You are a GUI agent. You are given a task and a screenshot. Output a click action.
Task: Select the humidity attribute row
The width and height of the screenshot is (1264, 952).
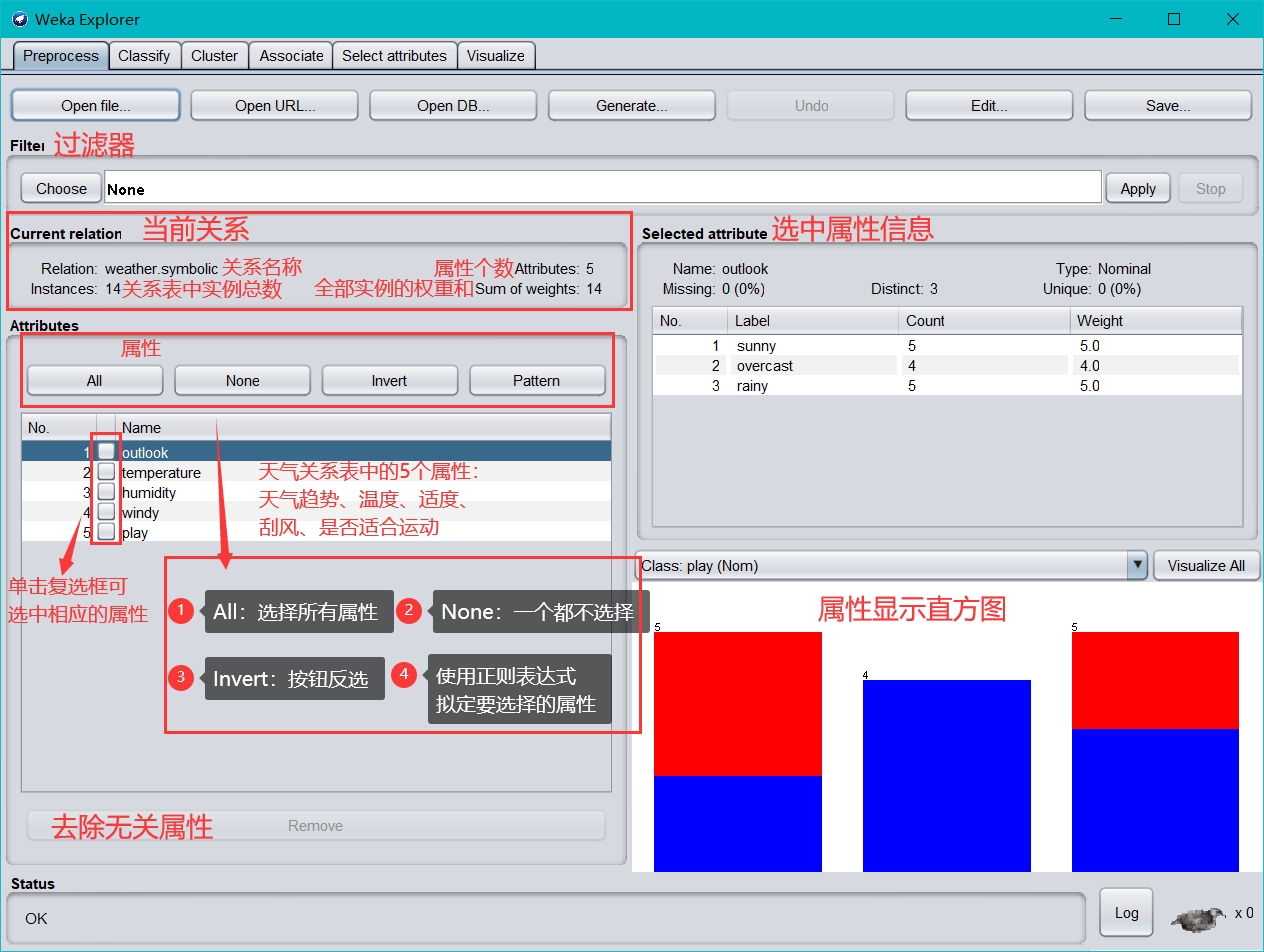316,492
